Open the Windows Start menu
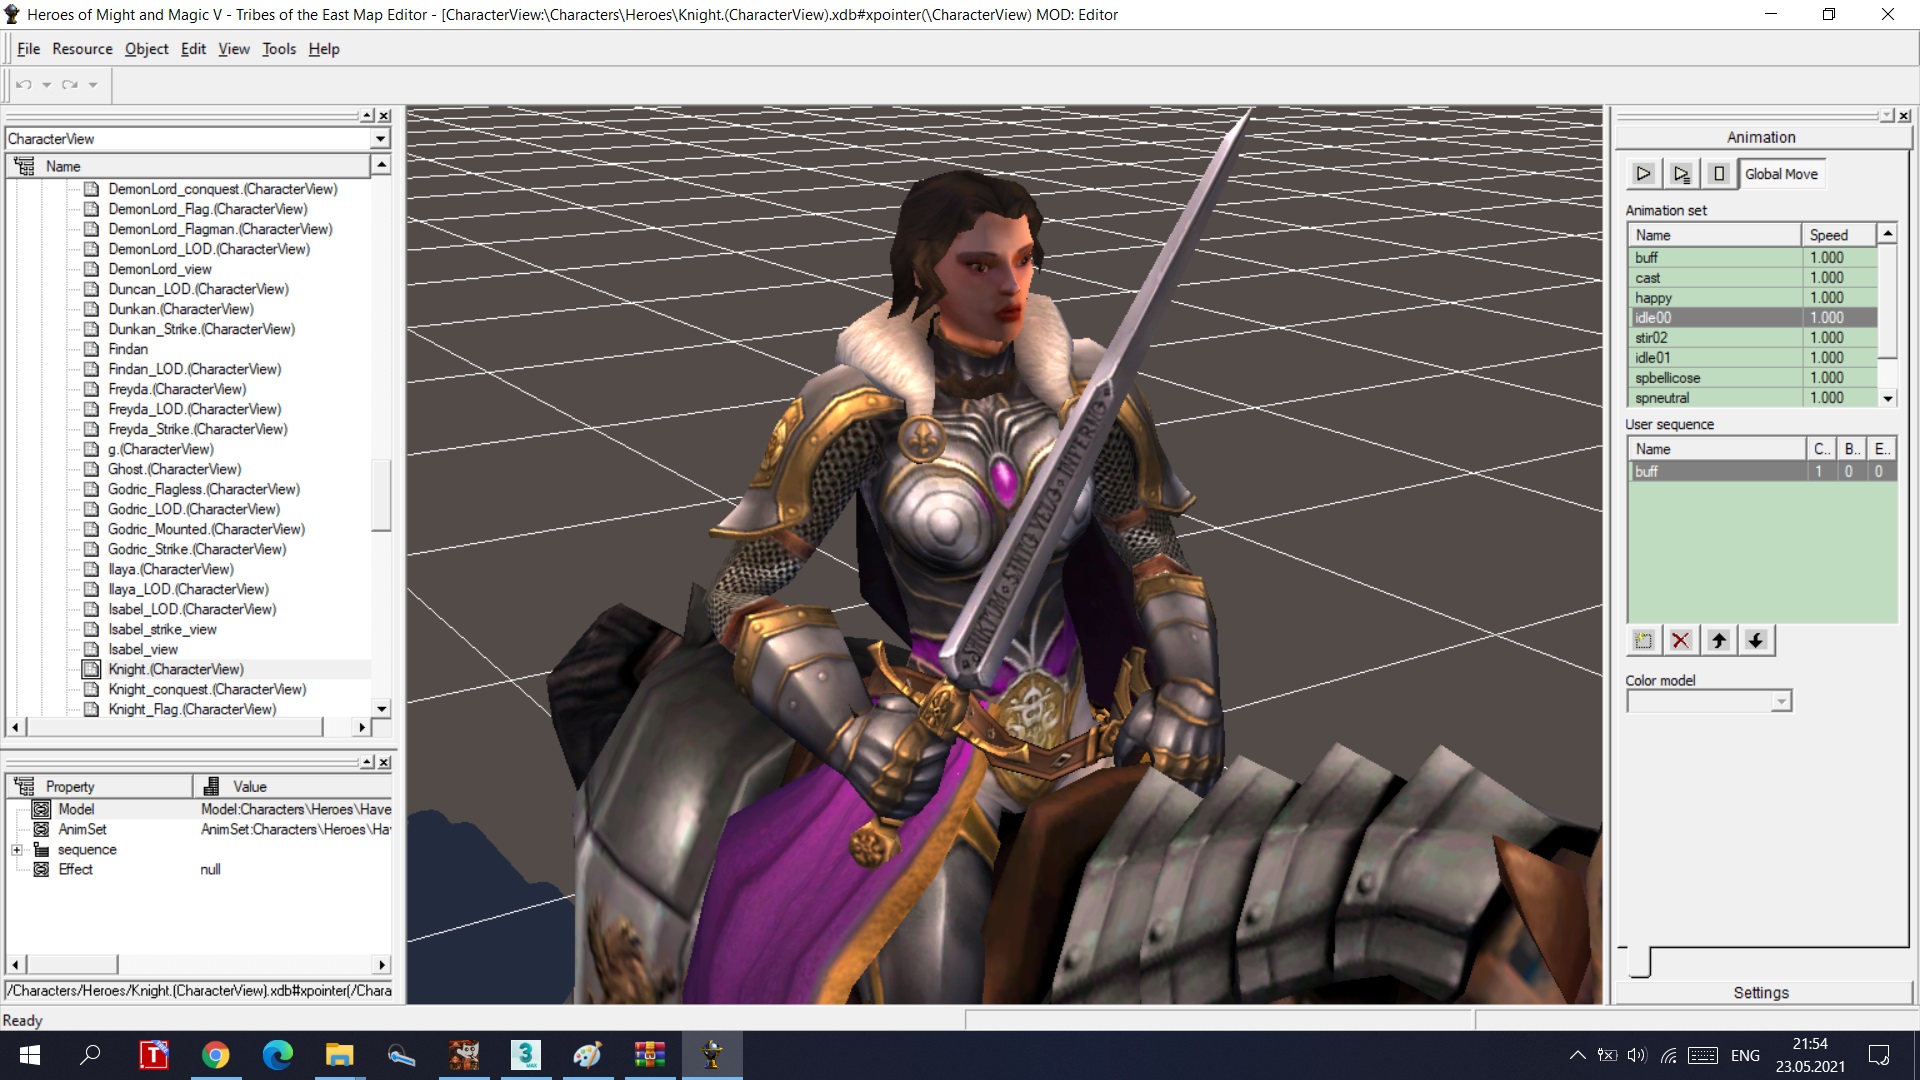This screenshot has width=1920, height=1080. pos(30,1055)
